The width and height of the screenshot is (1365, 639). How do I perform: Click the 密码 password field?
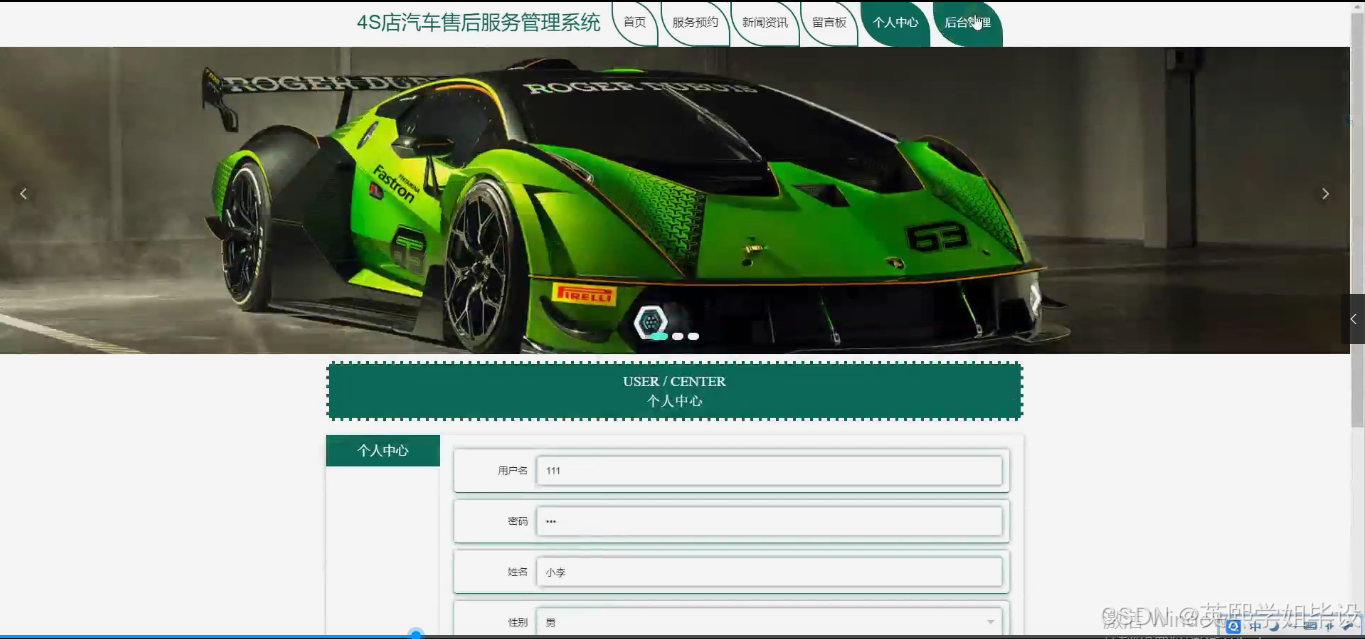[x=769, y=521]
